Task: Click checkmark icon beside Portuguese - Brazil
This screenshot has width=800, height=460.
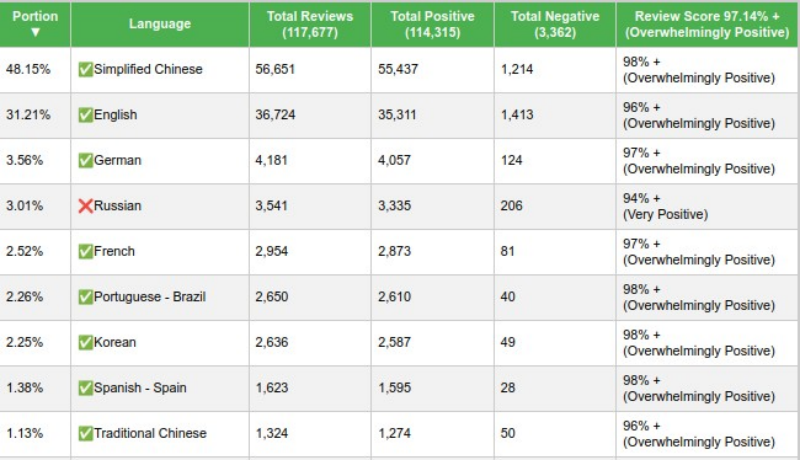Action: [85, 297]
